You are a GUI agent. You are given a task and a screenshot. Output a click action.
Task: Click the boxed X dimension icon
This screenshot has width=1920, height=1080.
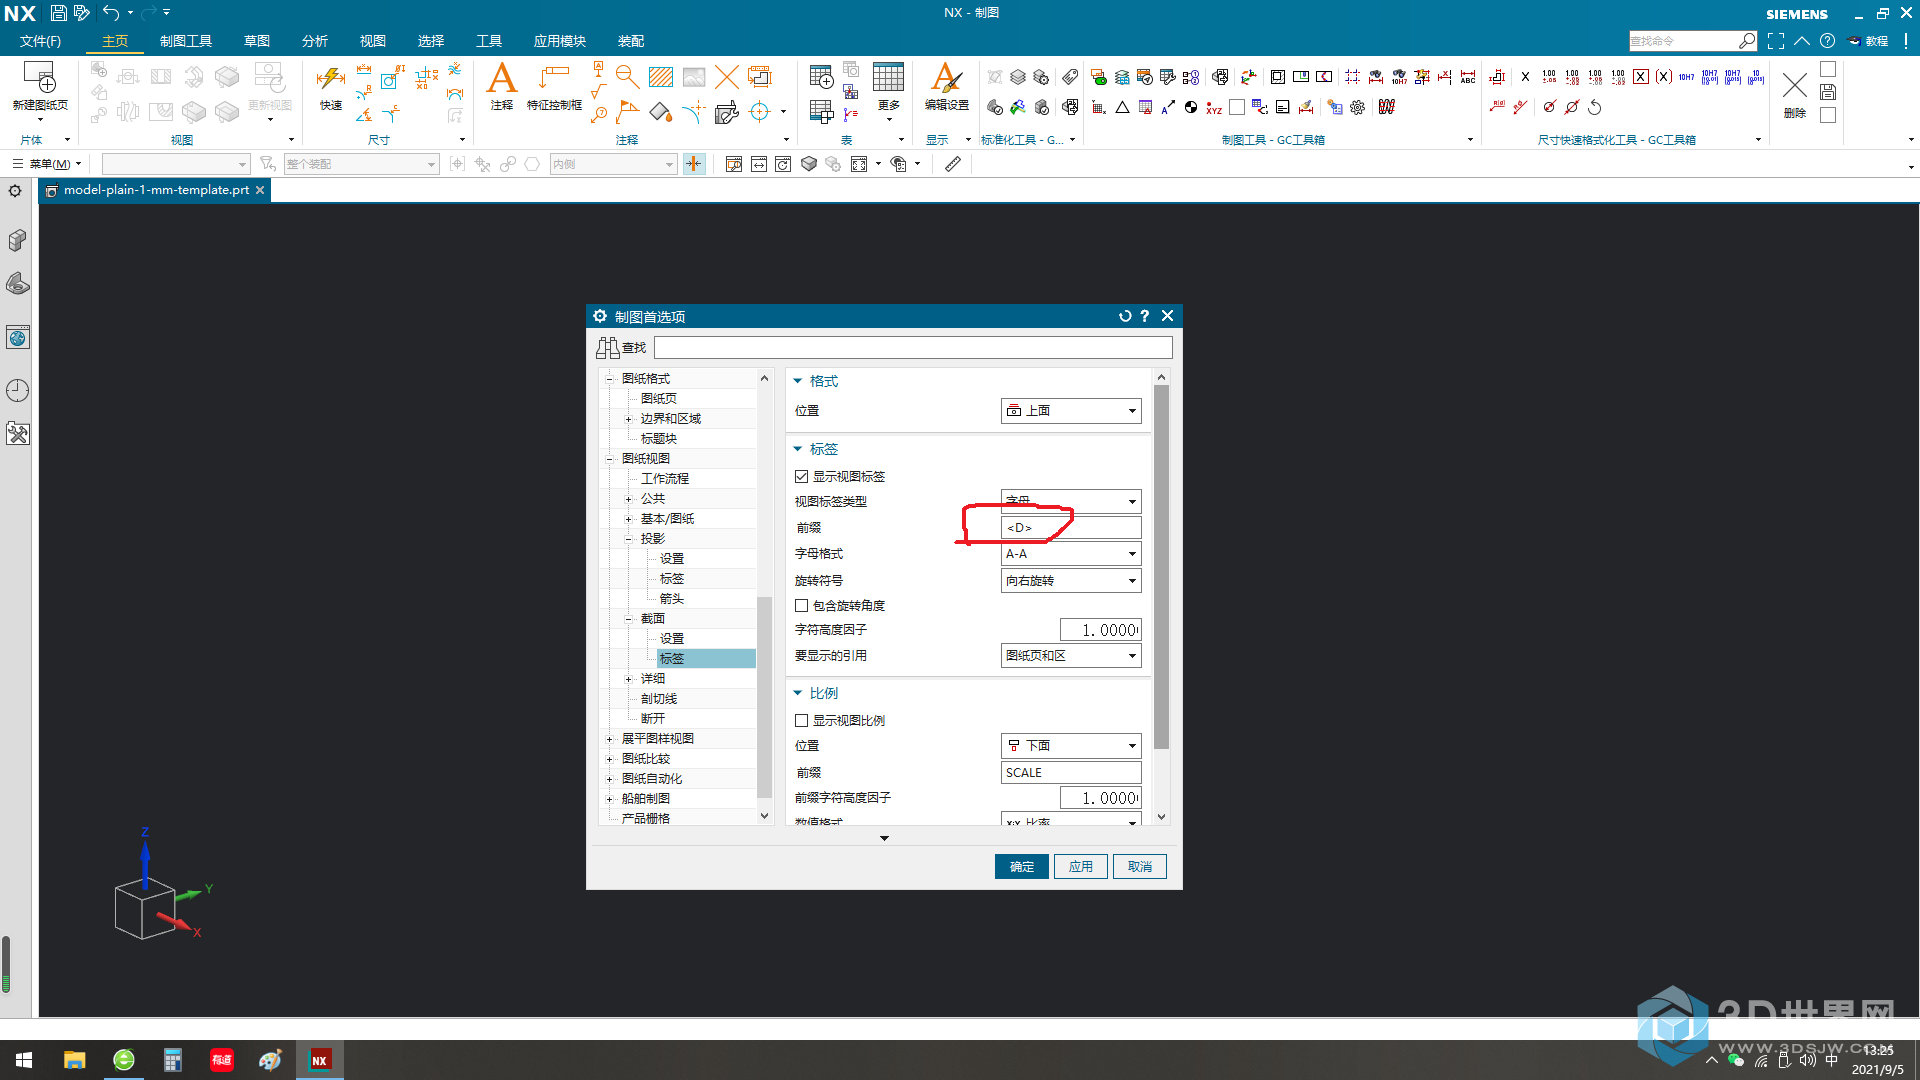(x=1641, y=77)
